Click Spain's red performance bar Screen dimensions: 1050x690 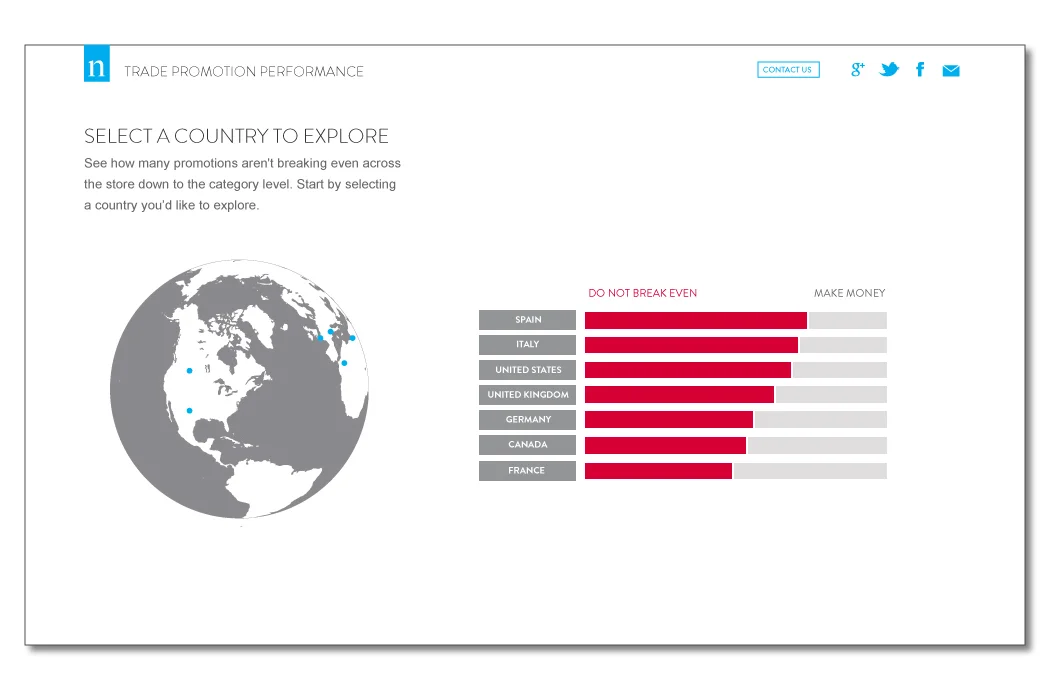click(696, 320)
